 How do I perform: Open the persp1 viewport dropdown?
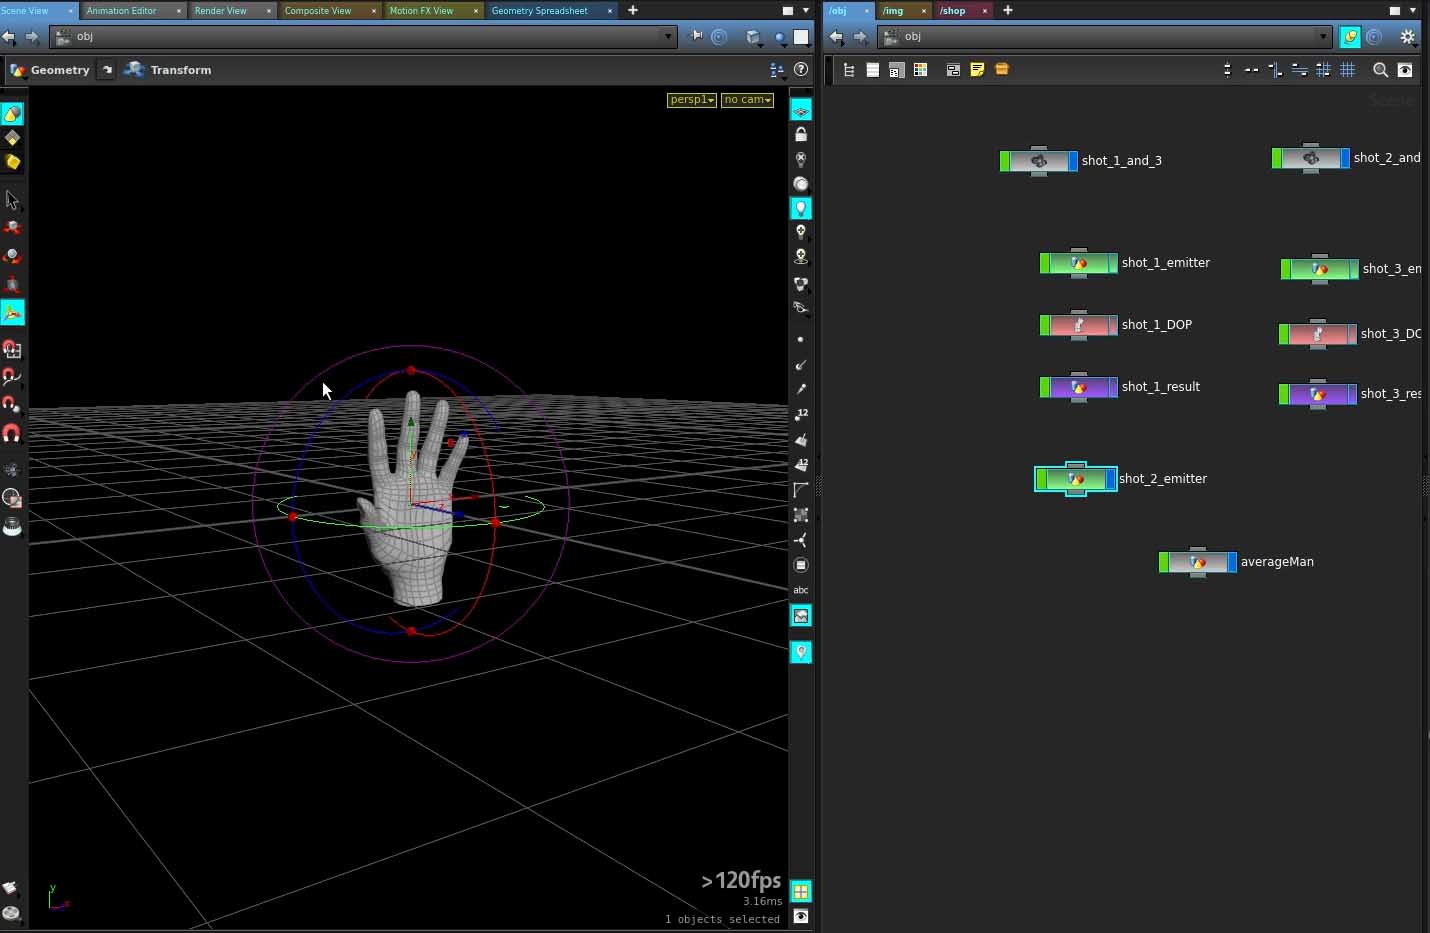coord(691,100)
